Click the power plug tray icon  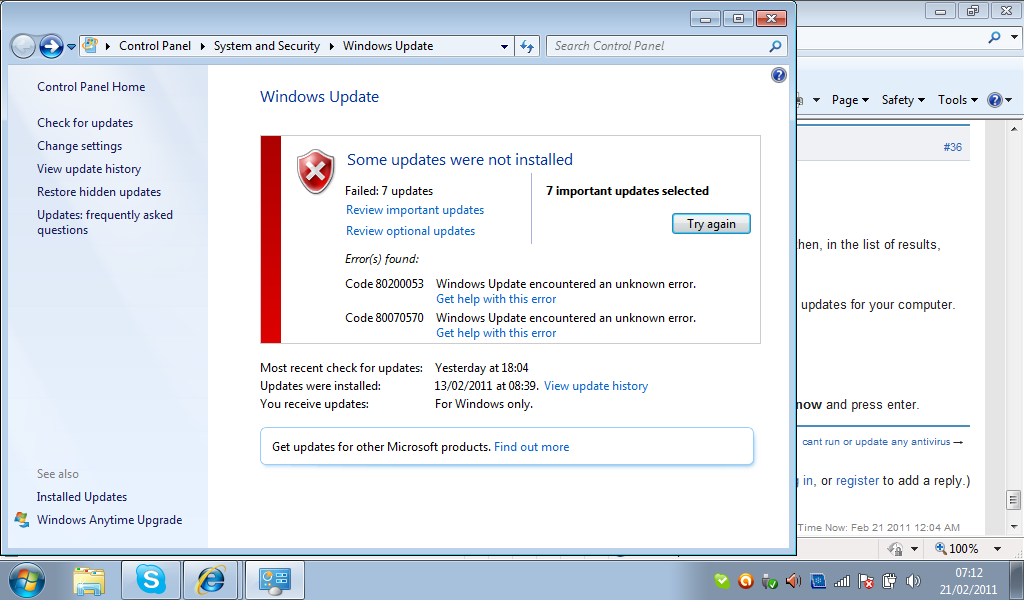click(x=889, y=580)
